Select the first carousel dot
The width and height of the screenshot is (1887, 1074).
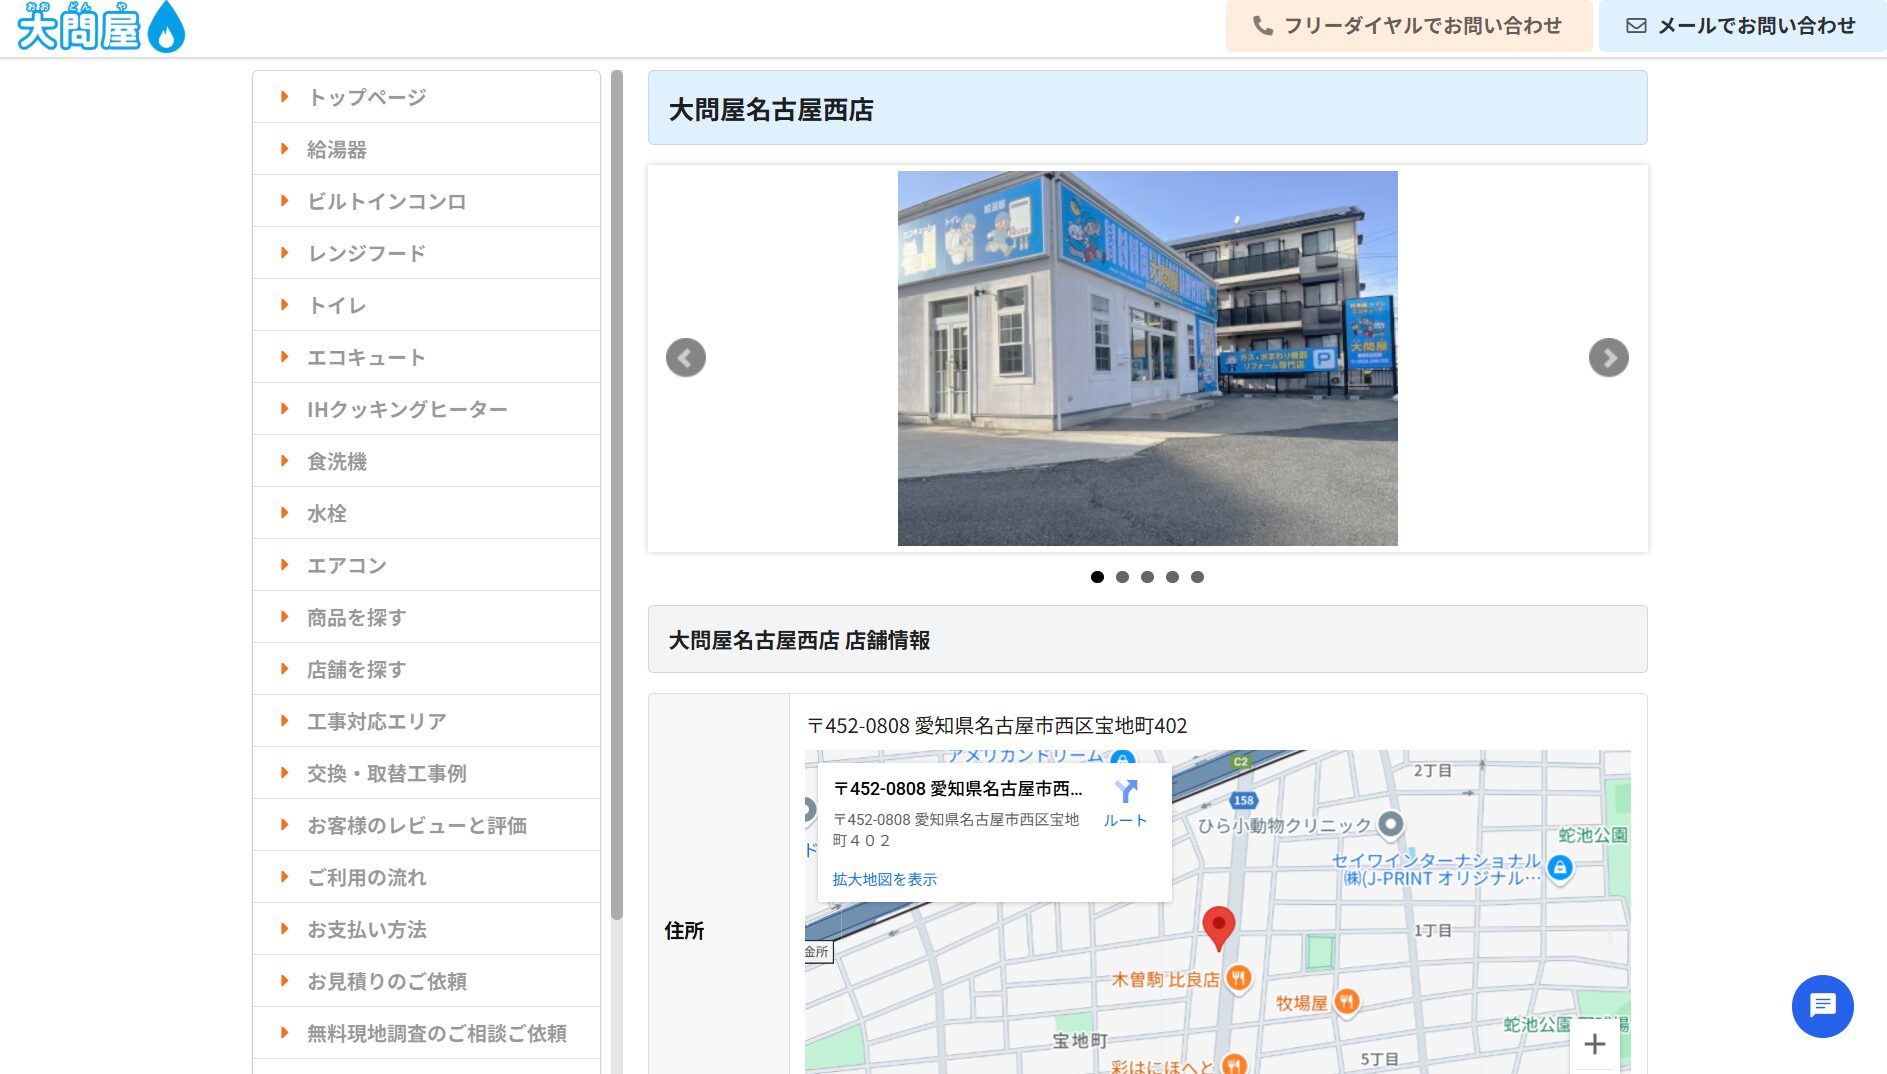tap(1097, 577)
